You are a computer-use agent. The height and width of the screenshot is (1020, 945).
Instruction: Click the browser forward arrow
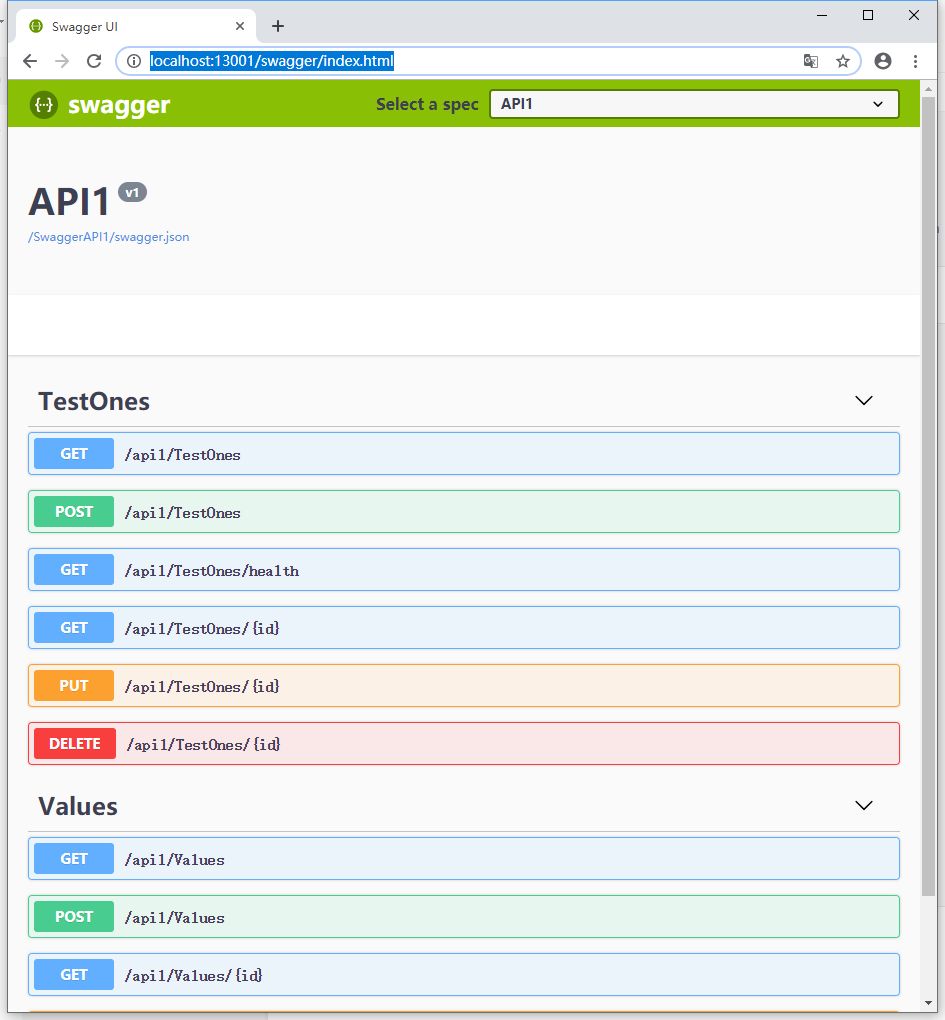click(x=62, y=61)
